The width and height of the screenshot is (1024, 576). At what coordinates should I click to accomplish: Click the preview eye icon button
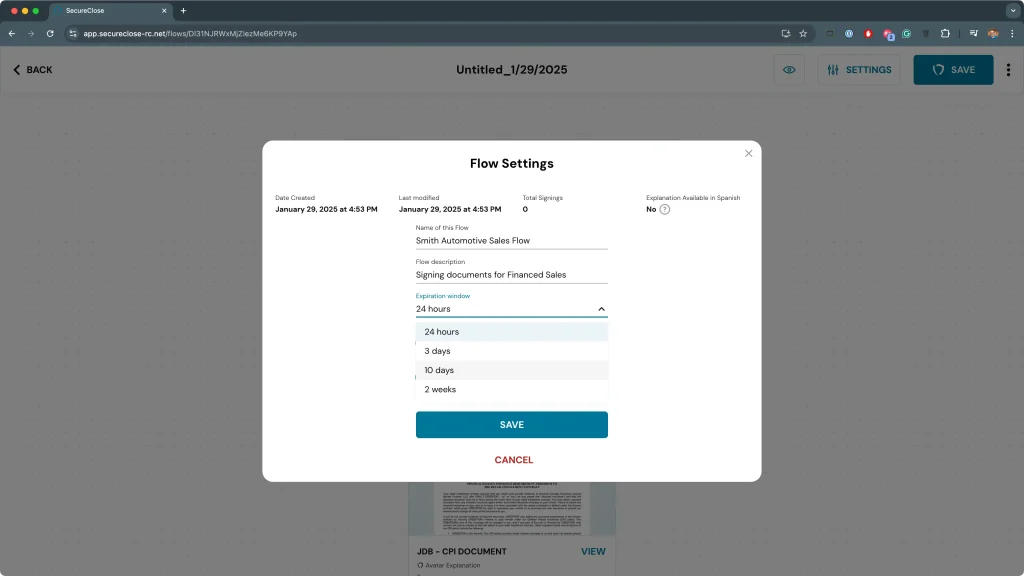click(790, 70)
